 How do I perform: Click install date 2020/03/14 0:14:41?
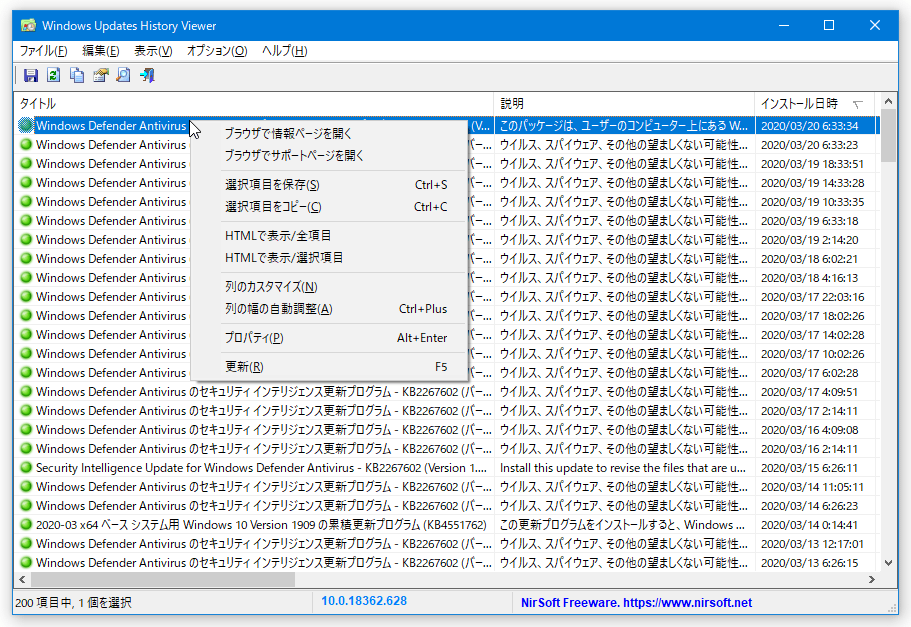point(809,525)
